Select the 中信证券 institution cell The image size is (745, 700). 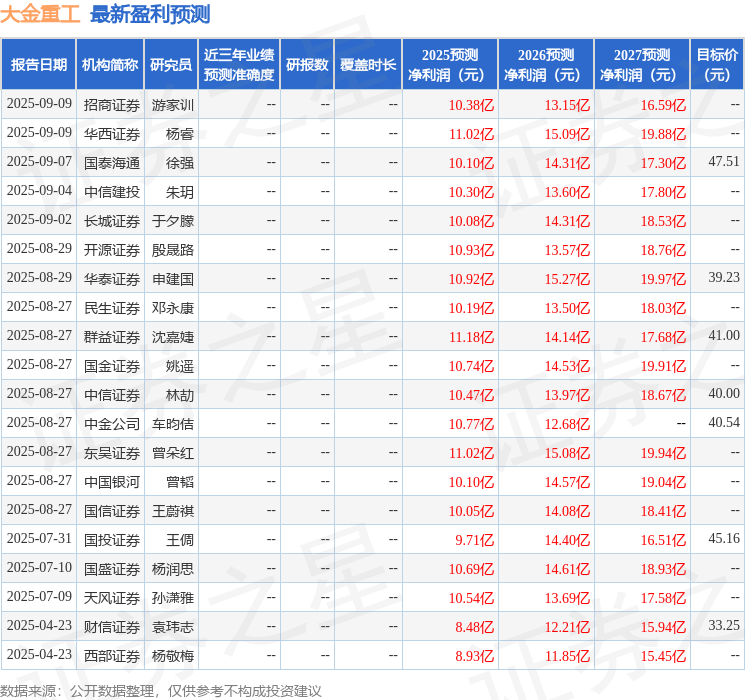(x=112, y=395)
